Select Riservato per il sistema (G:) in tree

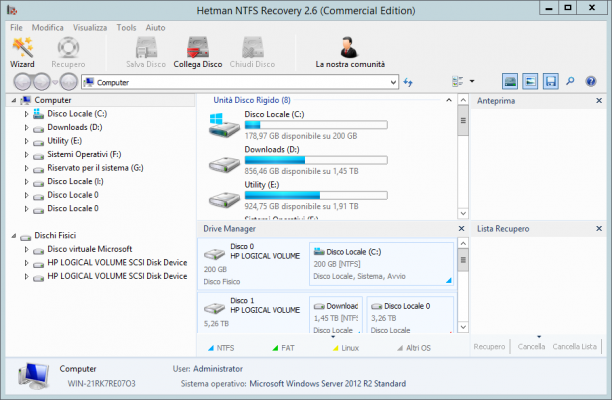(x=95, y=168)
